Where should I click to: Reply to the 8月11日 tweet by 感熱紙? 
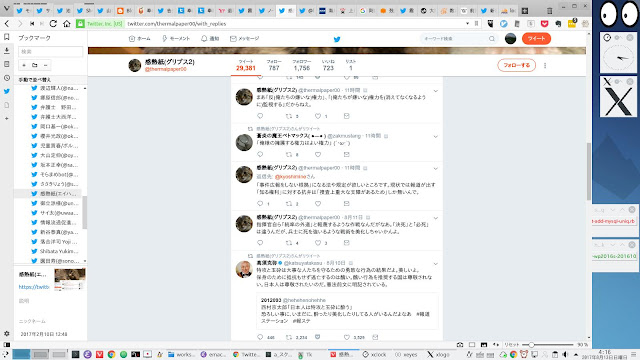pos(260,242)
